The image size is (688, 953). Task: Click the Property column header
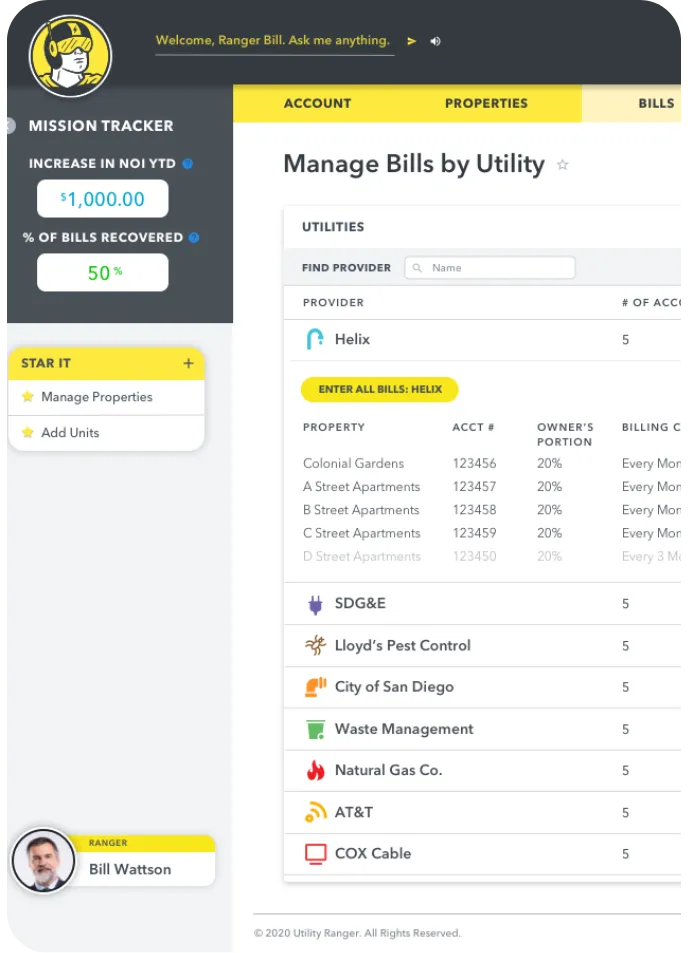(334, 427)
